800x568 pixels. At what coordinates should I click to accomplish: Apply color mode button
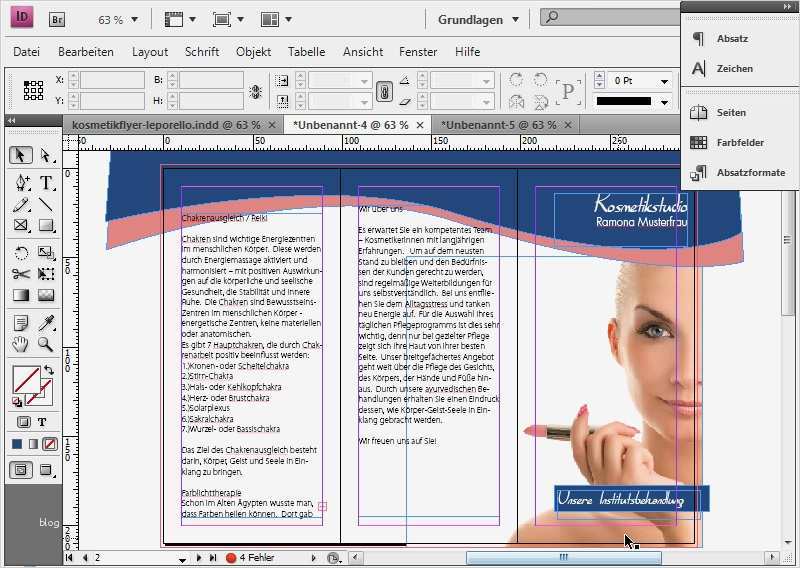tap(17, 444)
